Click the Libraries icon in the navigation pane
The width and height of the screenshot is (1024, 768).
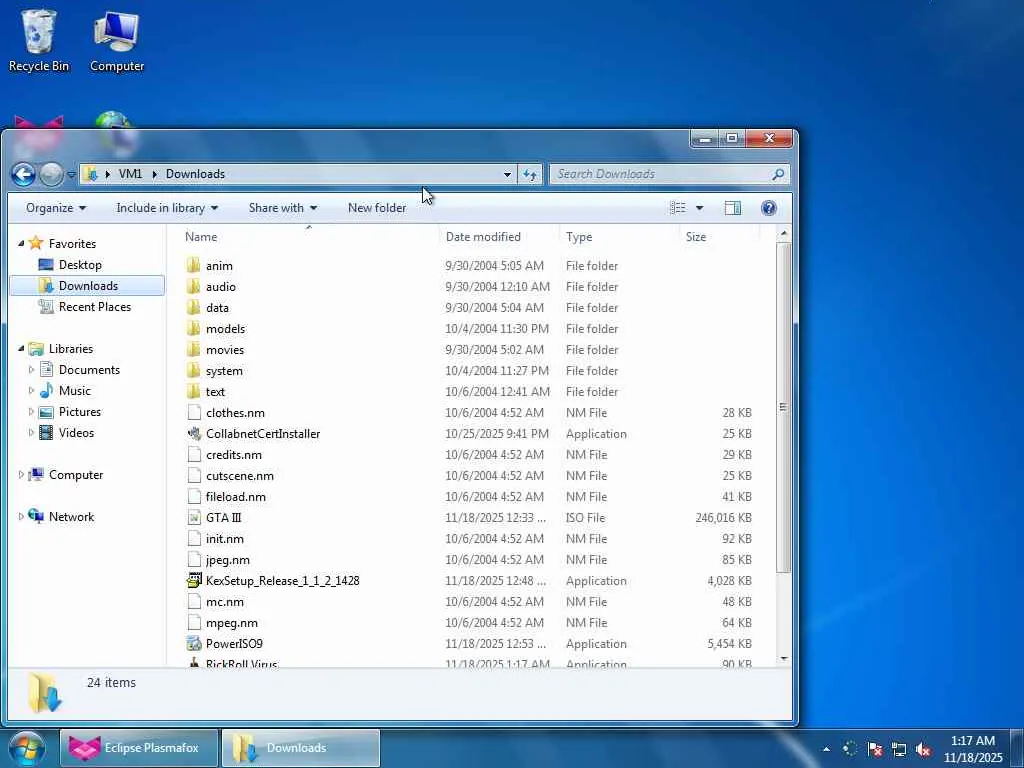click(x=36, y=349)
